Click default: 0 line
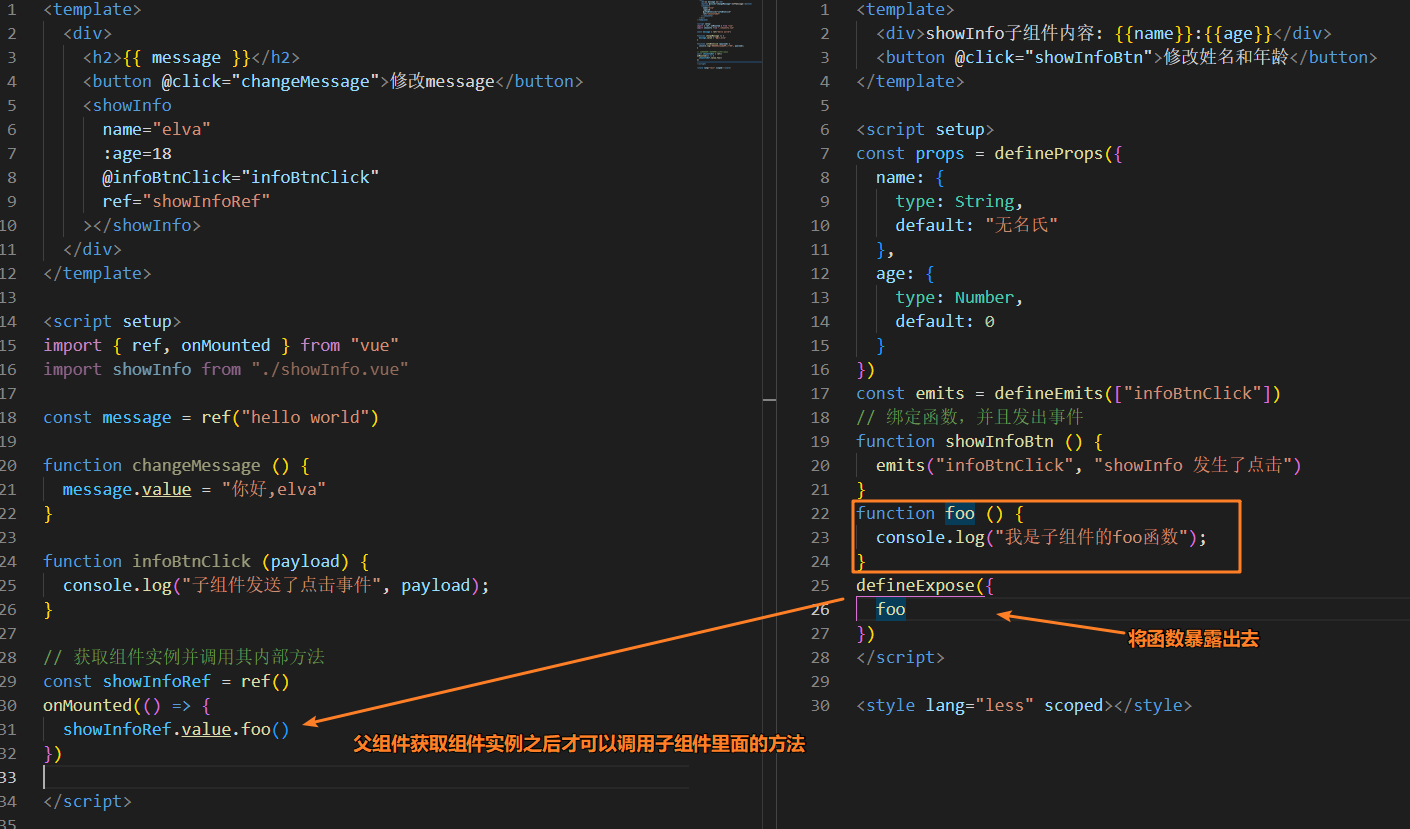Viewport: 1410px width, 829px height. tap(945, 321)
